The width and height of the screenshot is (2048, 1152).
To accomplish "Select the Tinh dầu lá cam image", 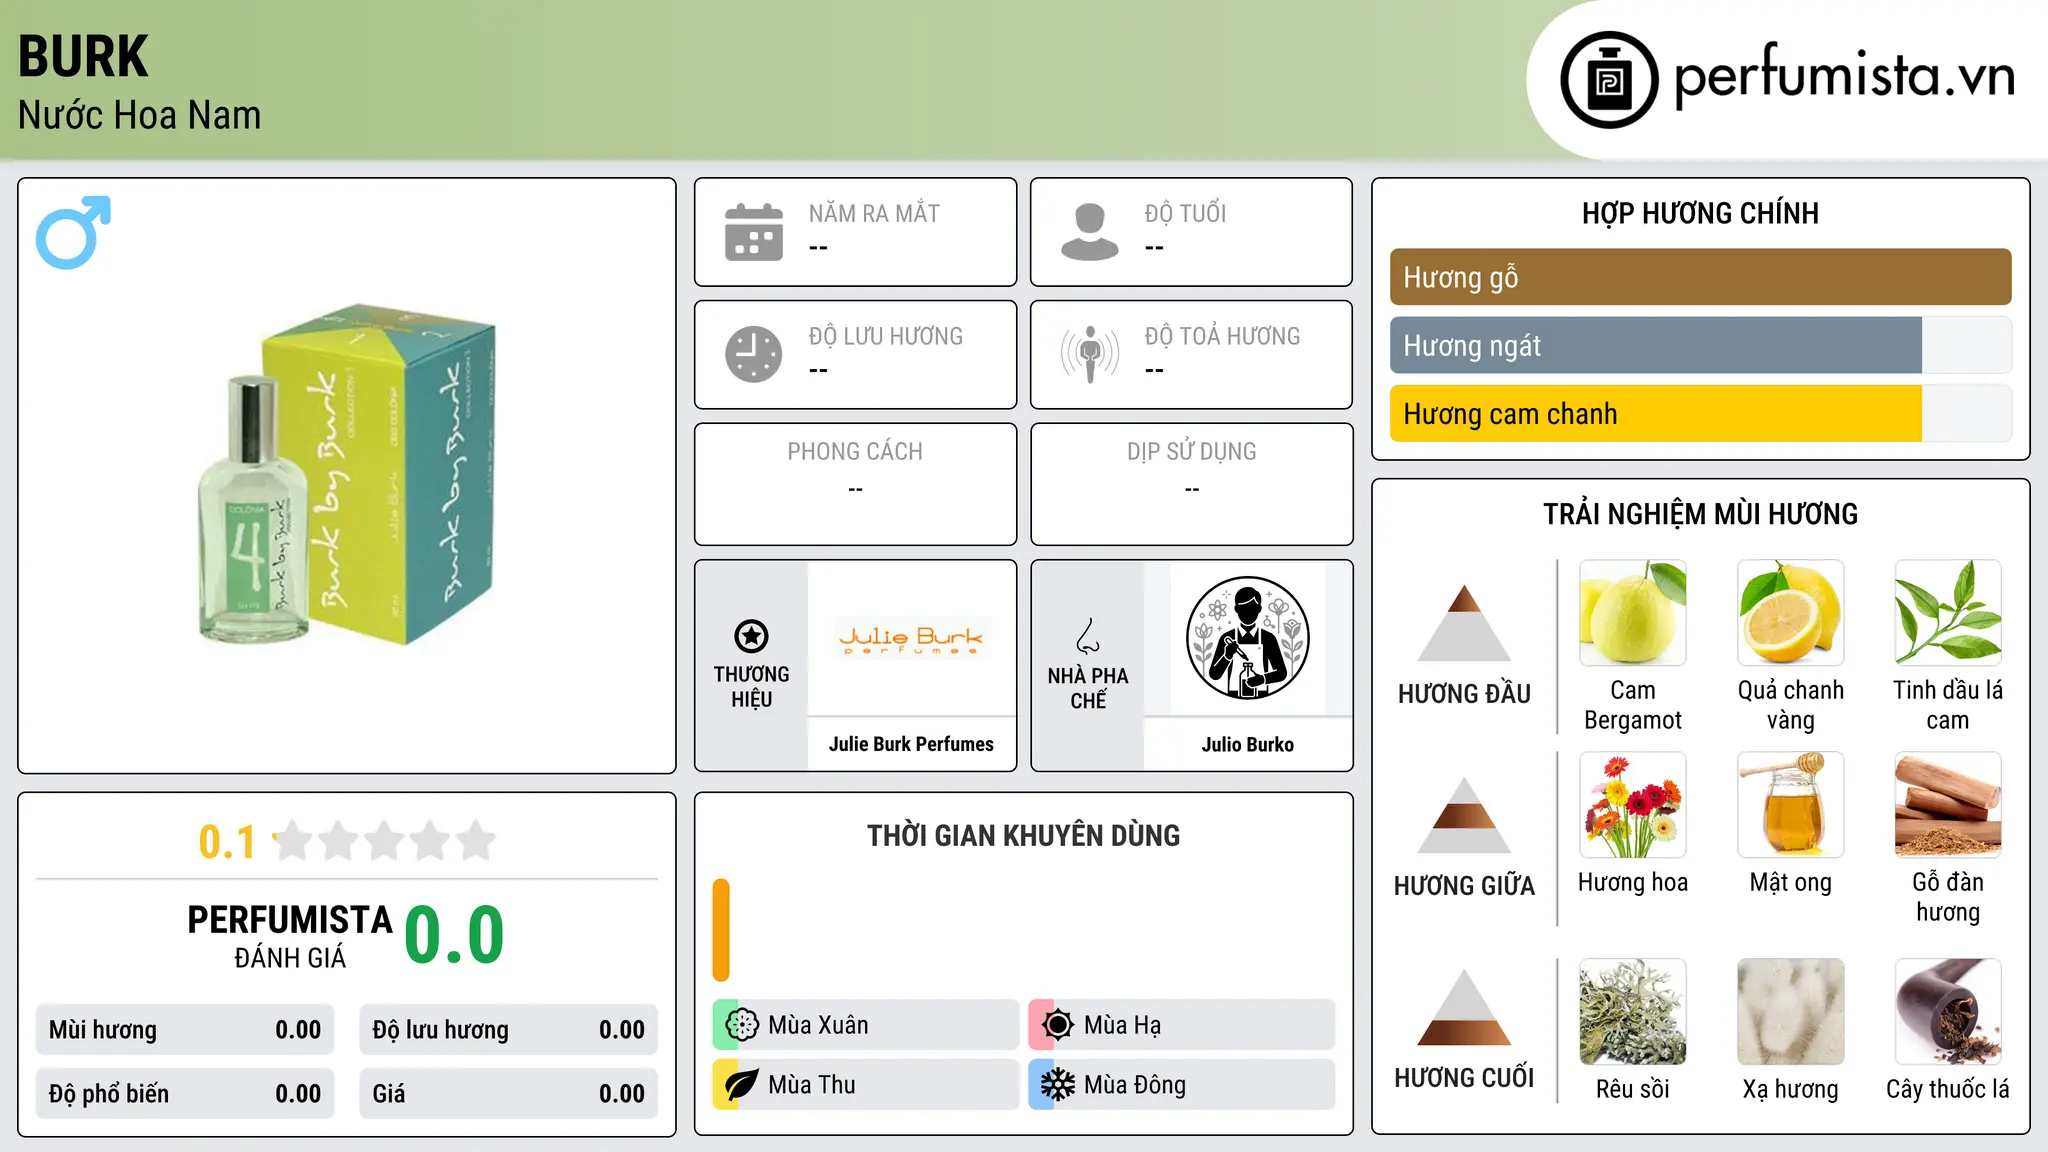I will (1948, 613).
